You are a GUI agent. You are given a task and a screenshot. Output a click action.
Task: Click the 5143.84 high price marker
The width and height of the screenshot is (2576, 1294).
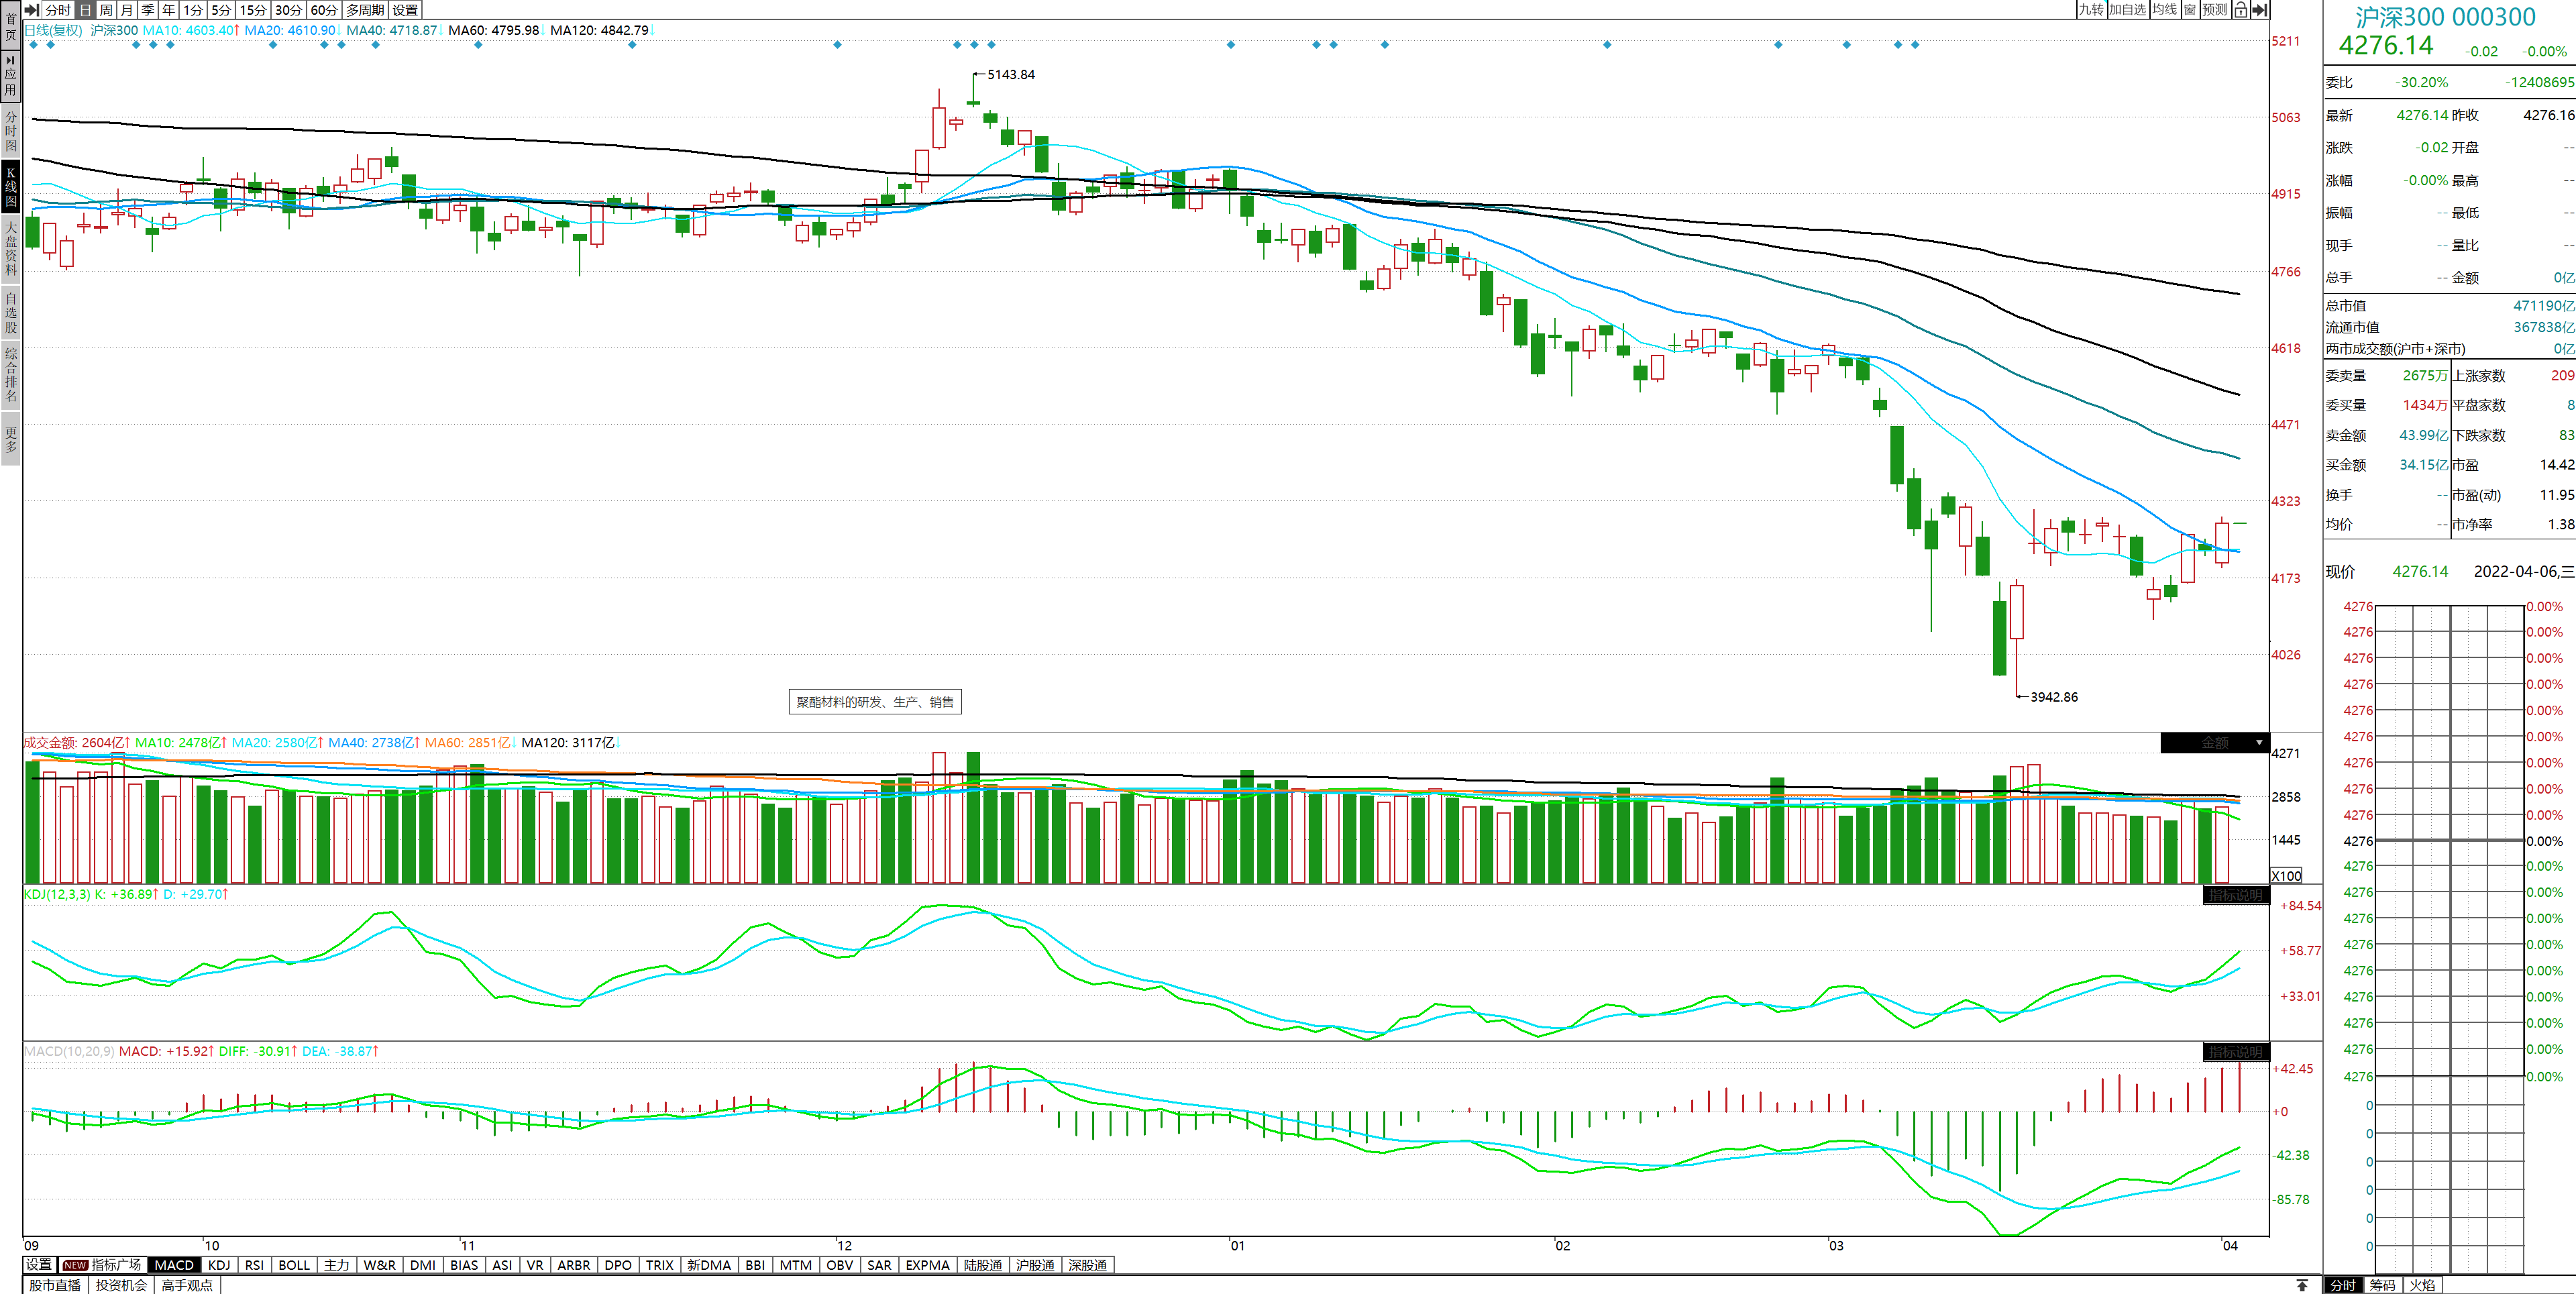pos(1010,75)
